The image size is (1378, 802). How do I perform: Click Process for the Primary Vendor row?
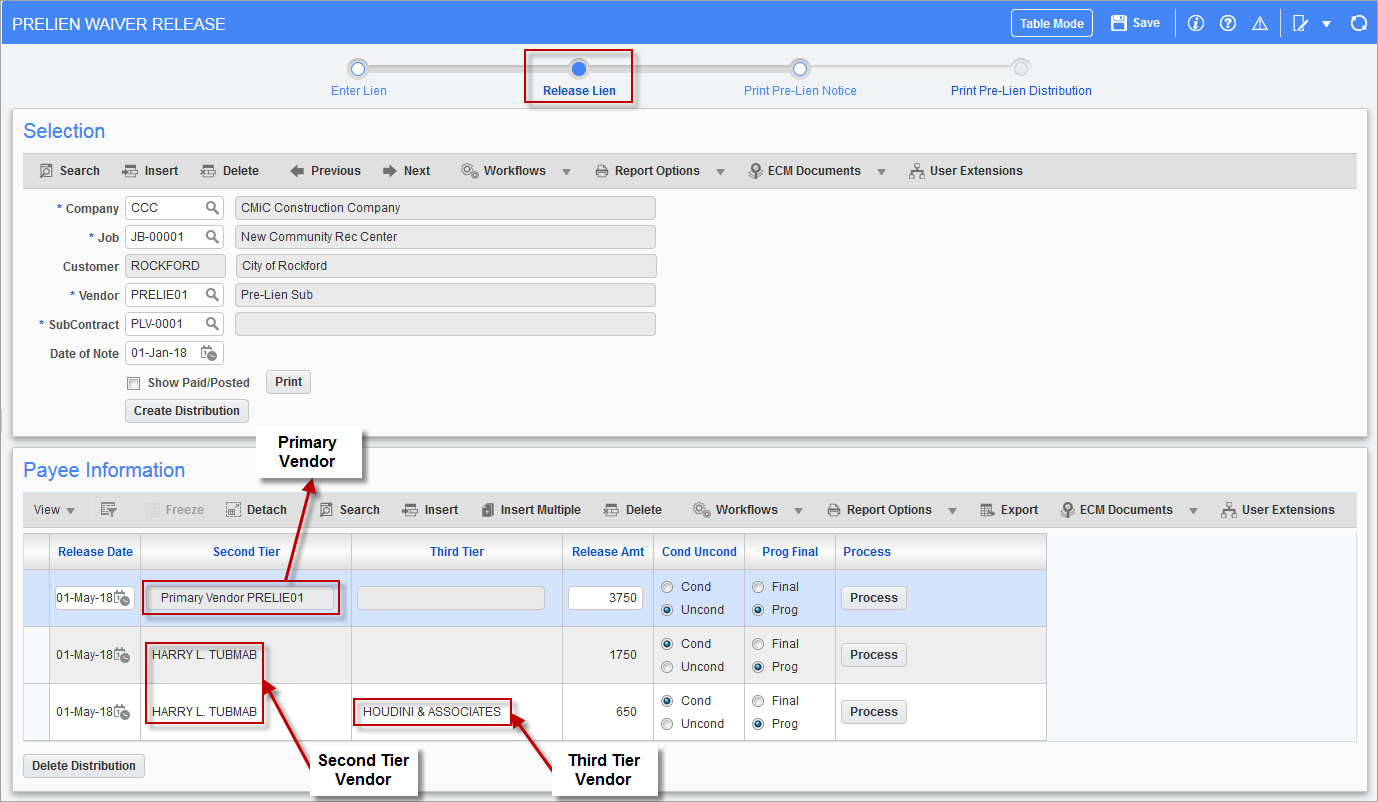pos(873,598)
